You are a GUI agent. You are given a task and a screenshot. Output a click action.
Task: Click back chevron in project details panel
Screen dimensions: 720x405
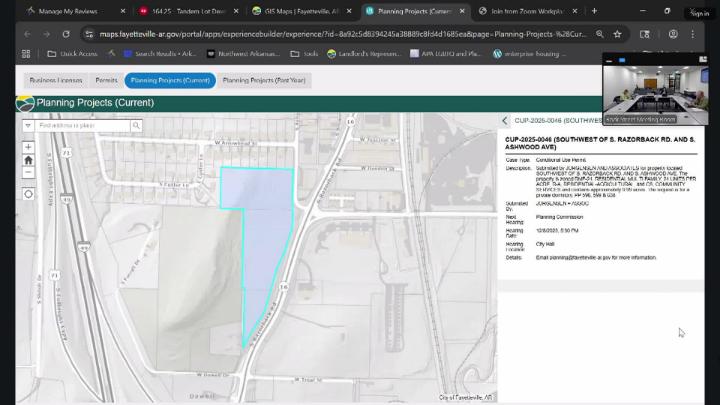[505, 121]
